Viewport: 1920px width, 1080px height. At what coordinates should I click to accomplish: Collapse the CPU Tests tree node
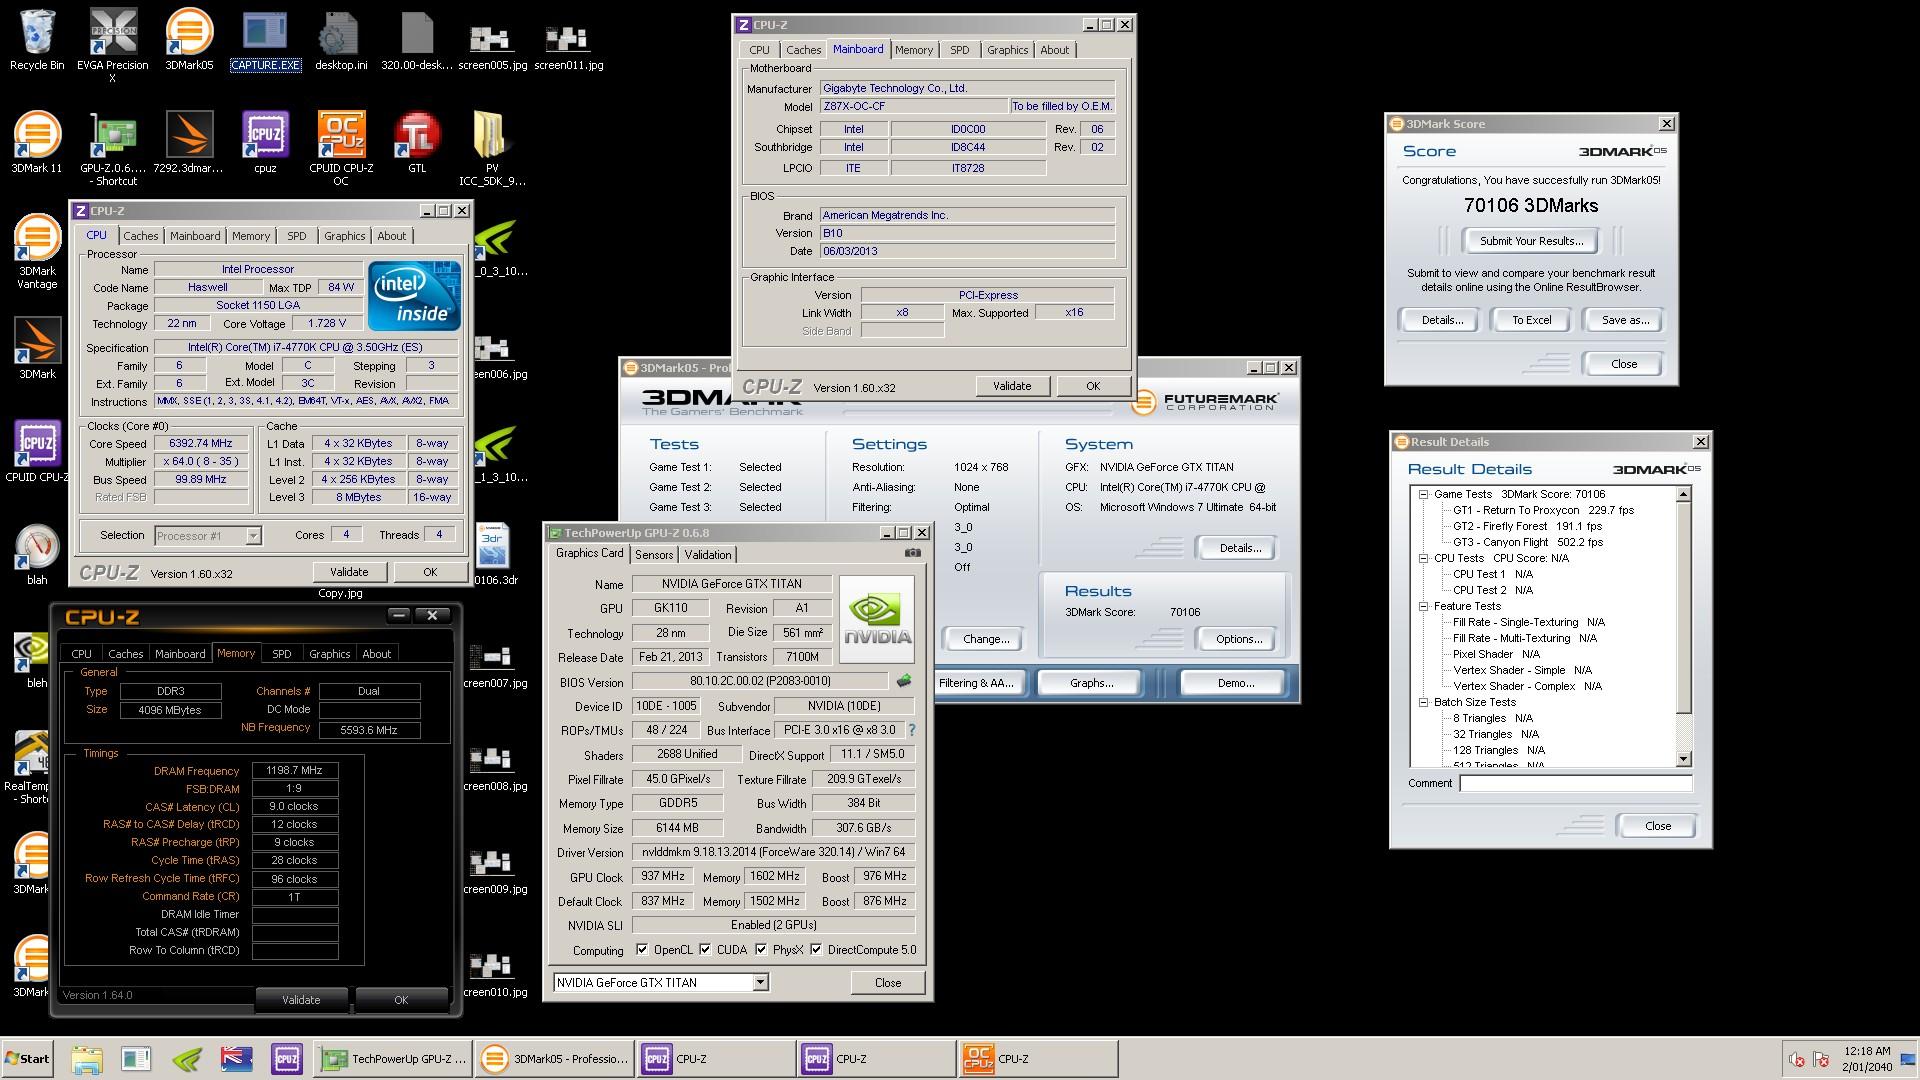coord(1423,558)
